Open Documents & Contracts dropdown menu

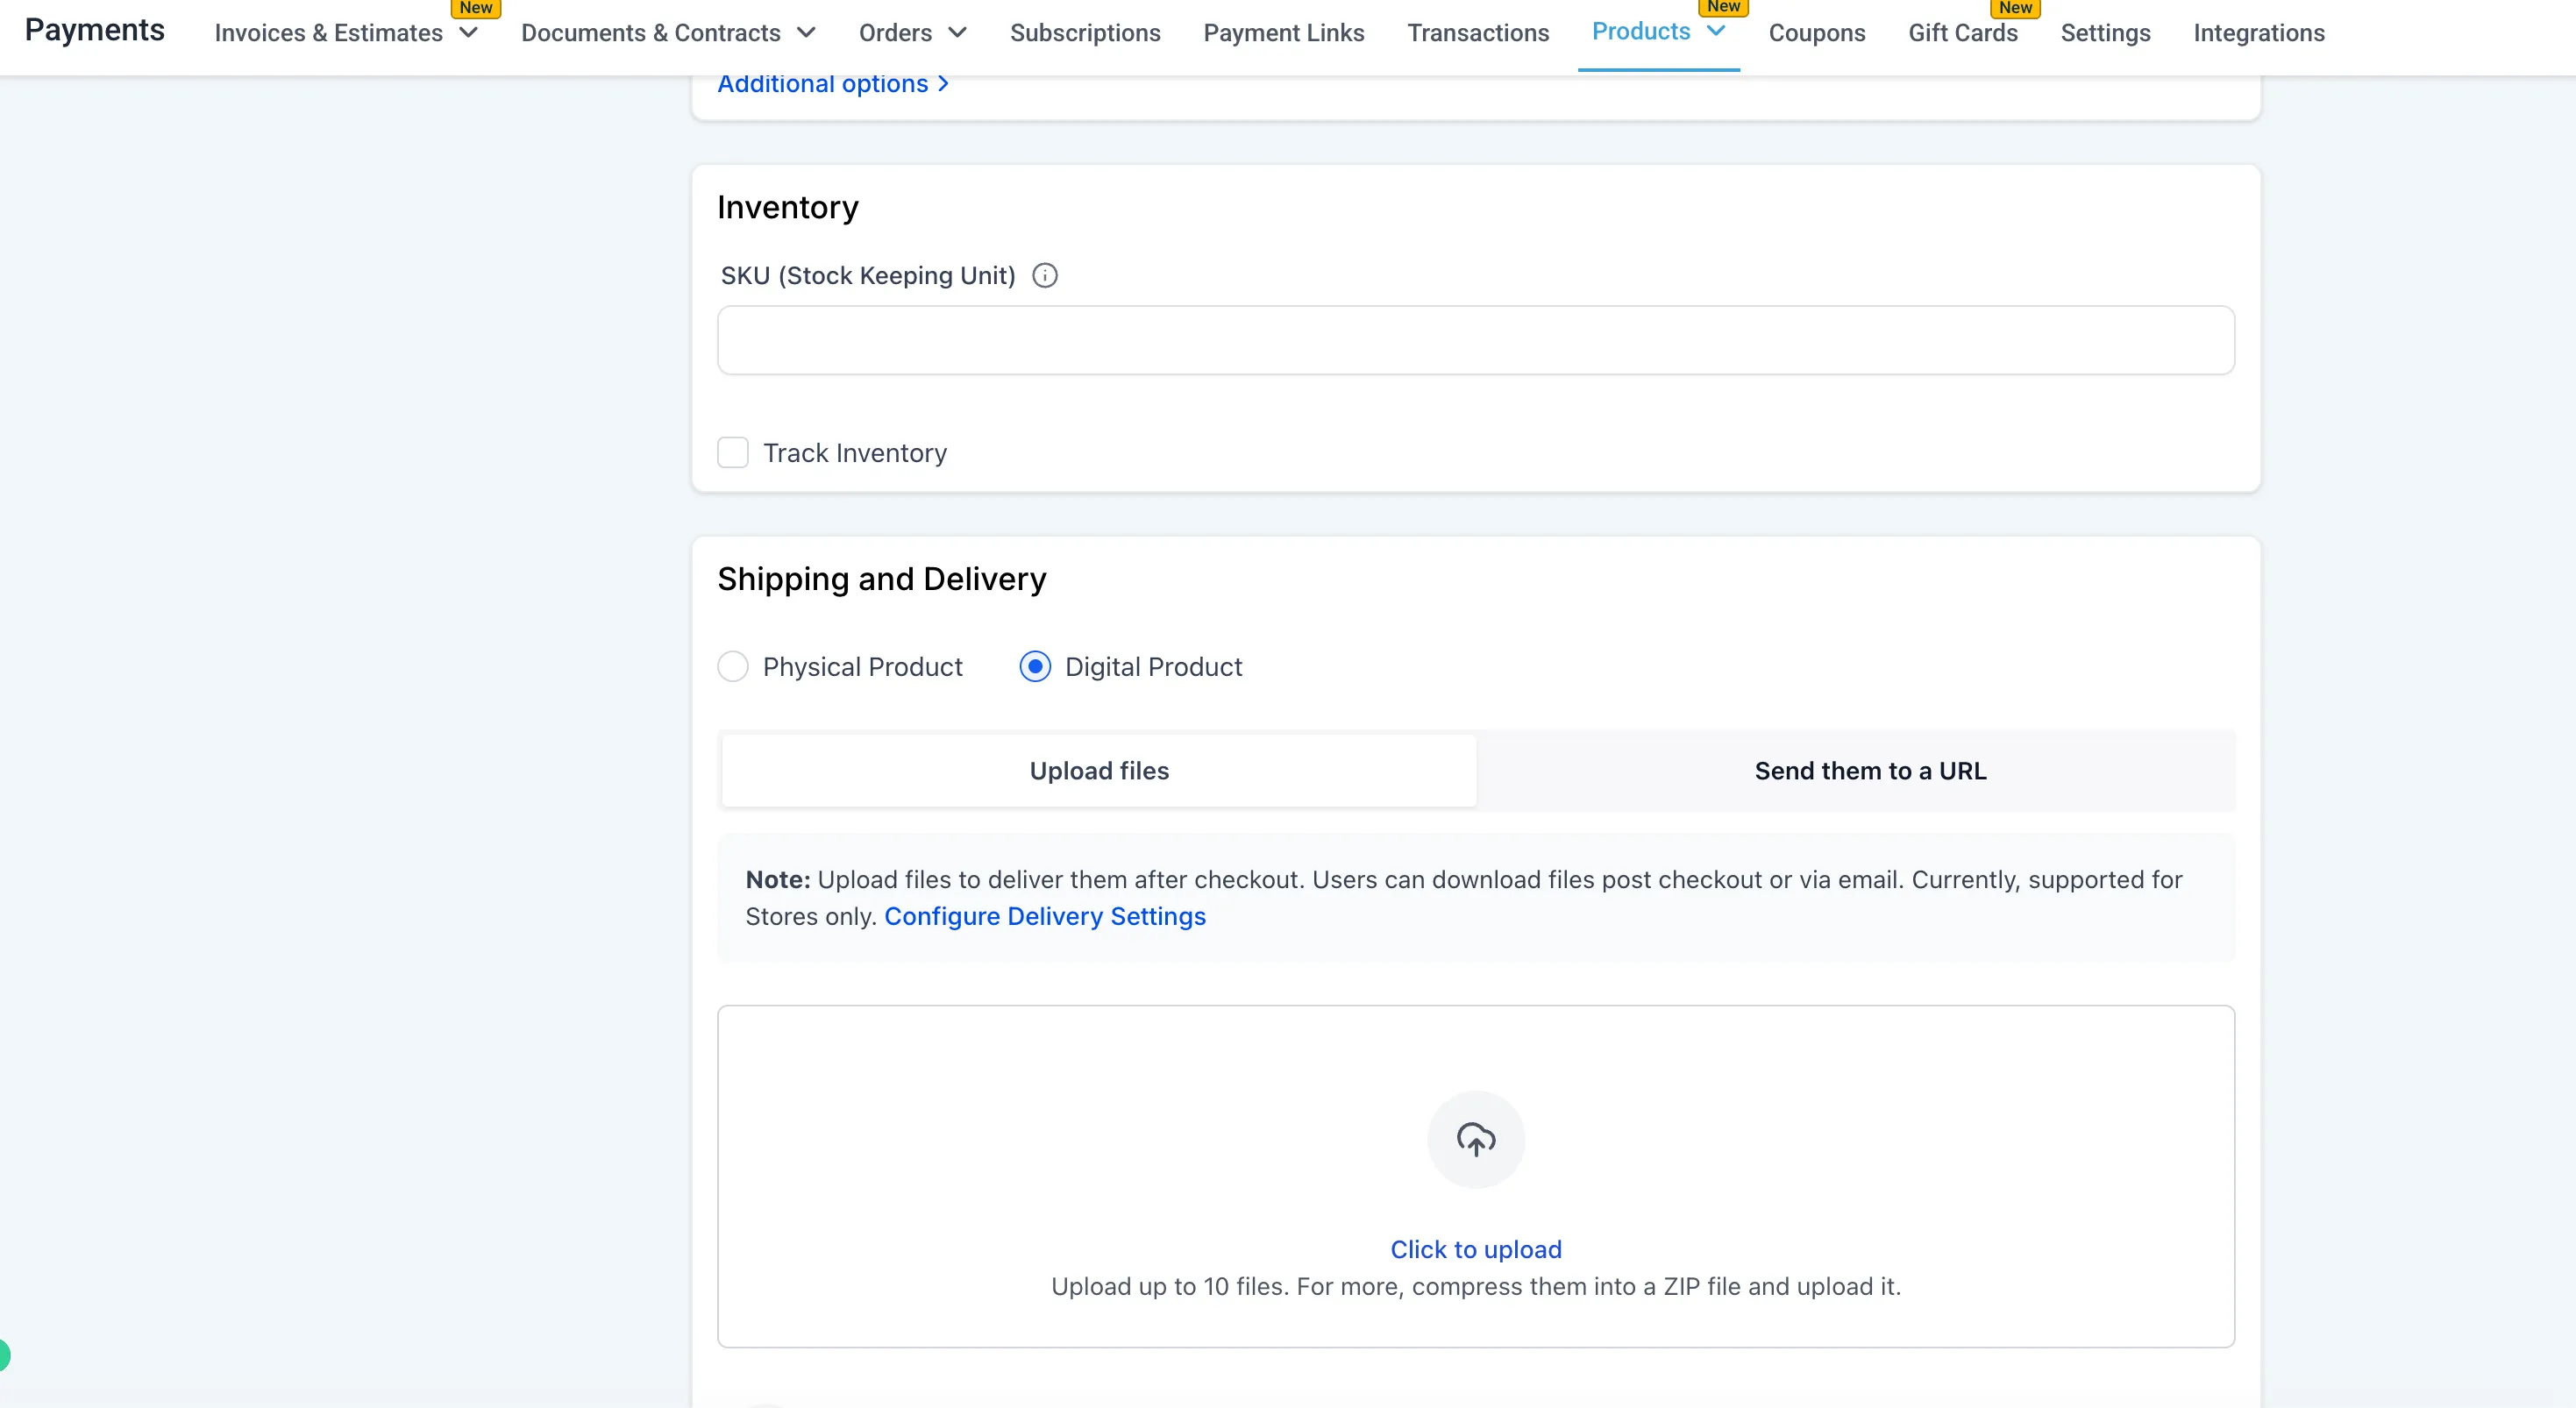(806, 33)
